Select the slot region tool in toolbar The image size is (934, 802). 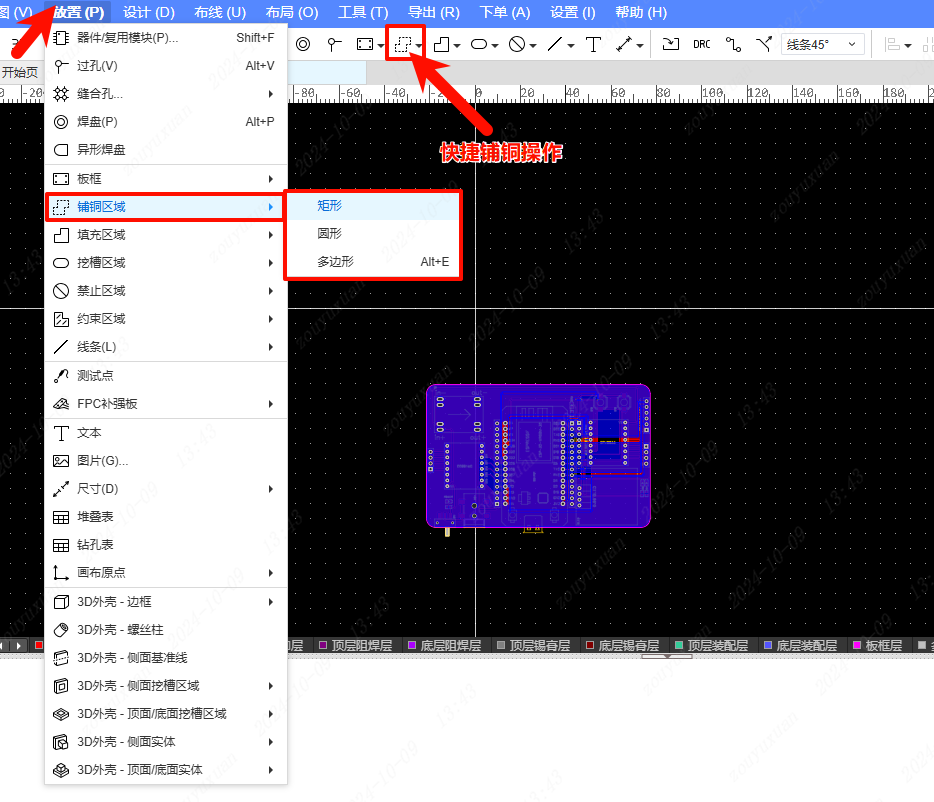click(479, 44)
